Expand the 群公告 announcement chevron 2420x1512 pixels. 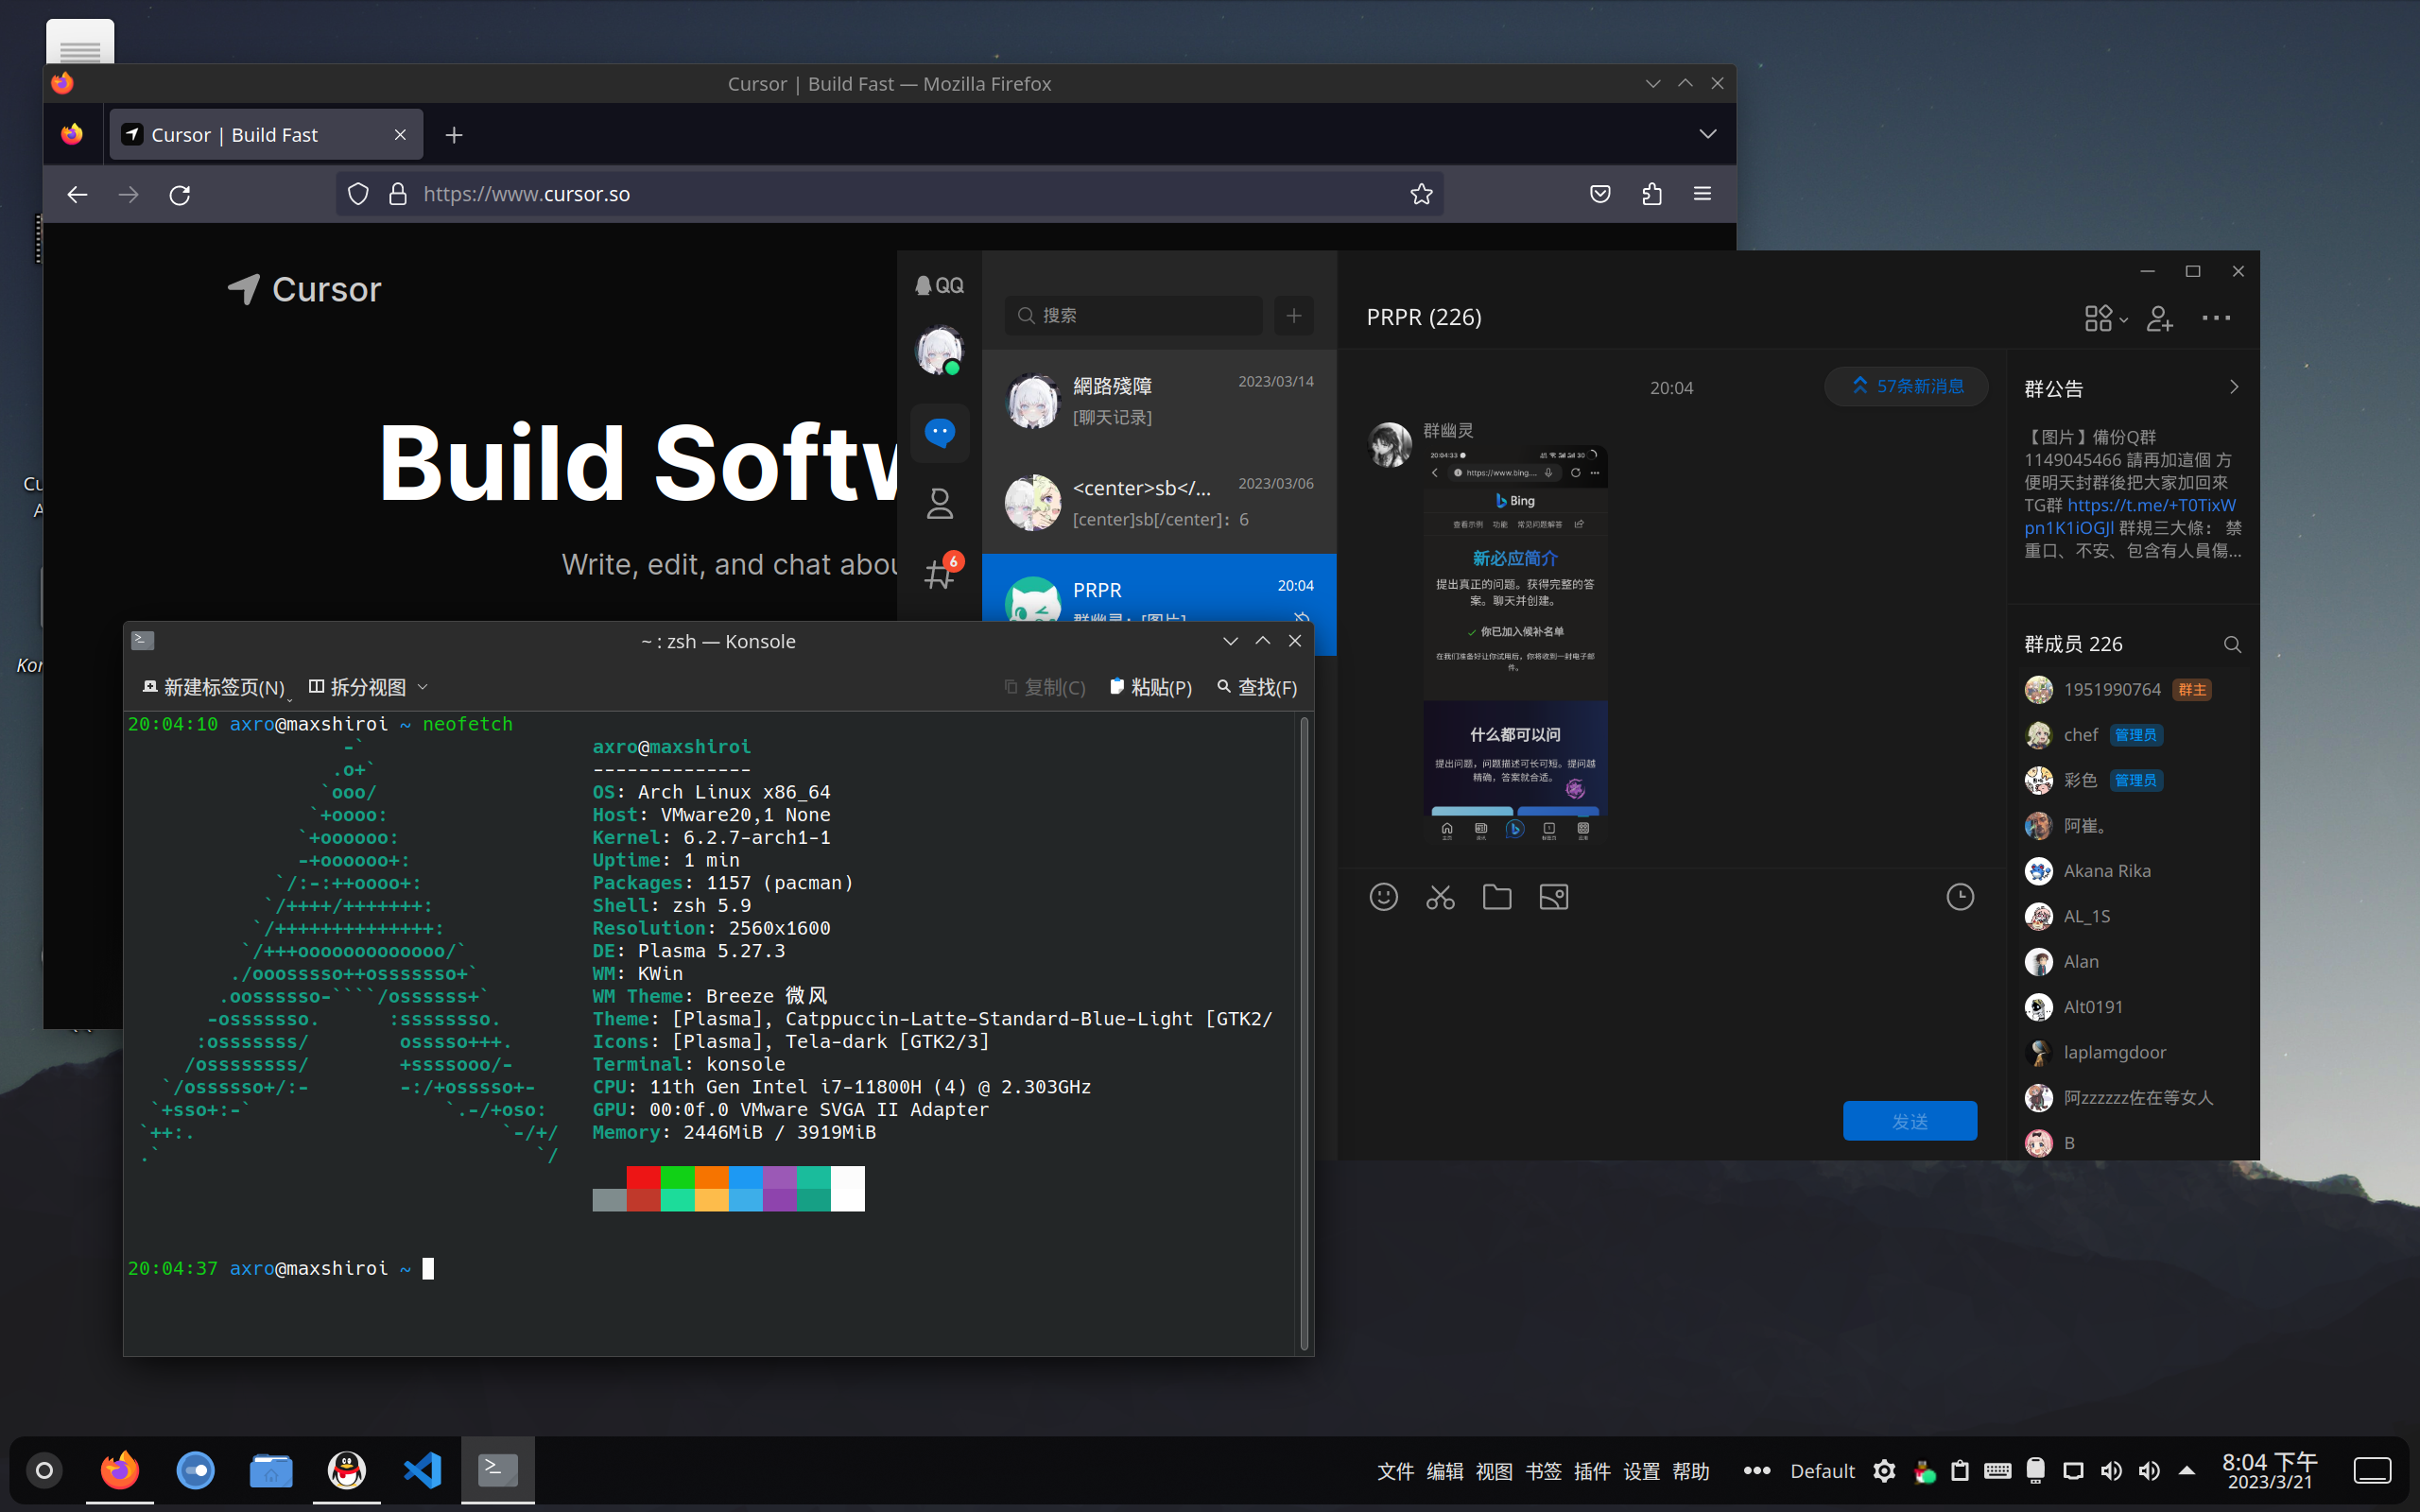tap(2233, 388)
